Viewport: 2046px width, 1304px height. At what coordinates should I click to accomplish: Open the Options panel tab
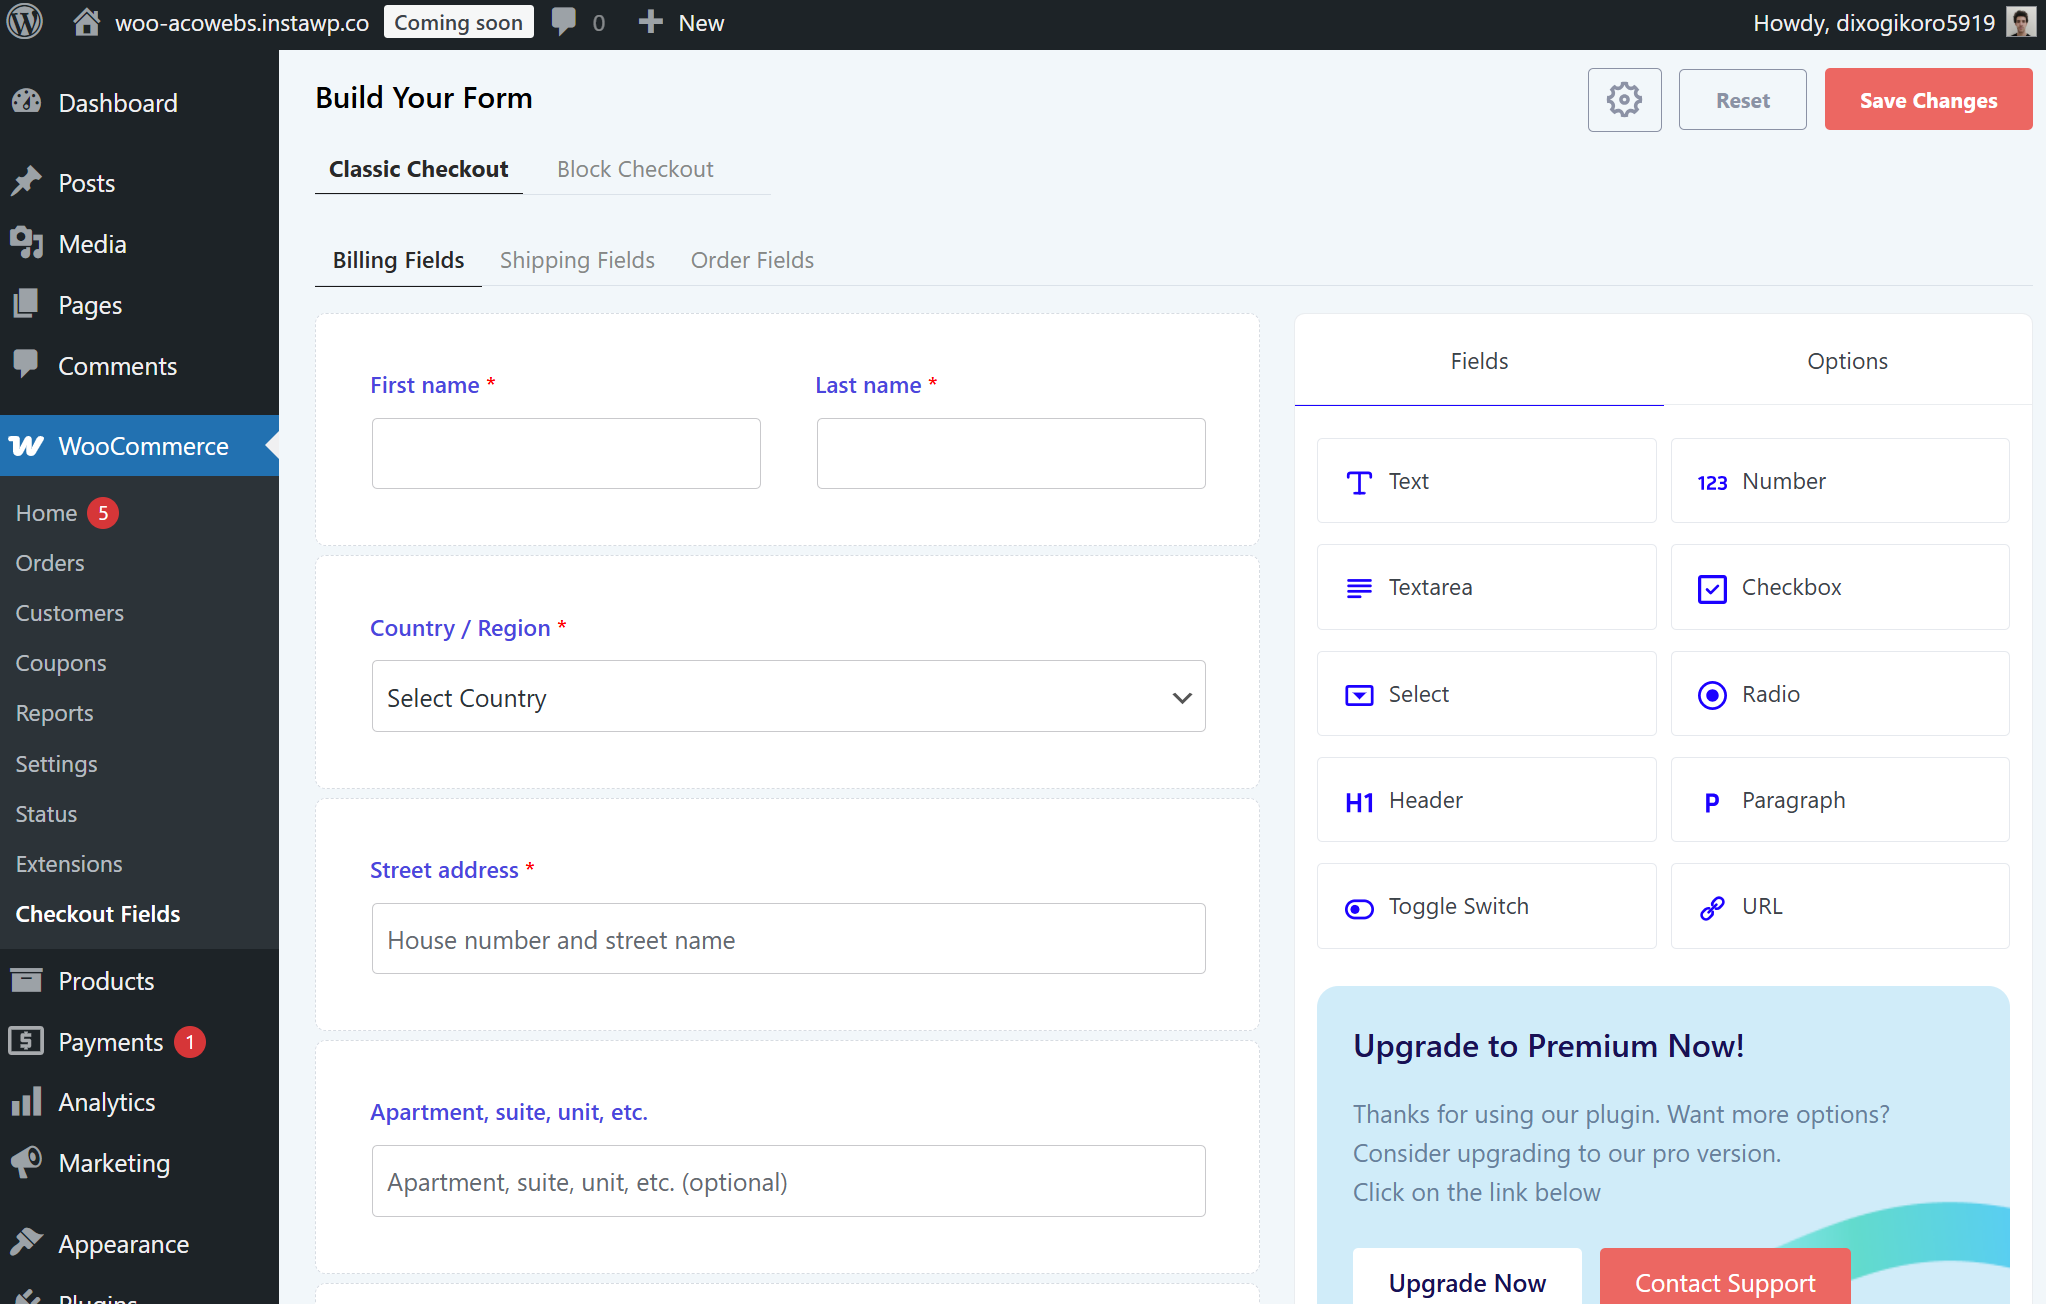[1846, 361]
